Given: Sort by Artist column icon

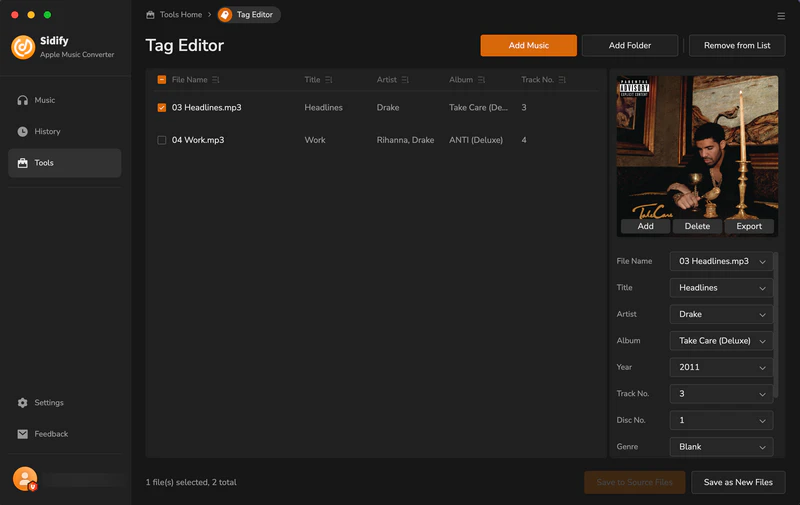Looking at the screenshot, I should tap(405, 80).
